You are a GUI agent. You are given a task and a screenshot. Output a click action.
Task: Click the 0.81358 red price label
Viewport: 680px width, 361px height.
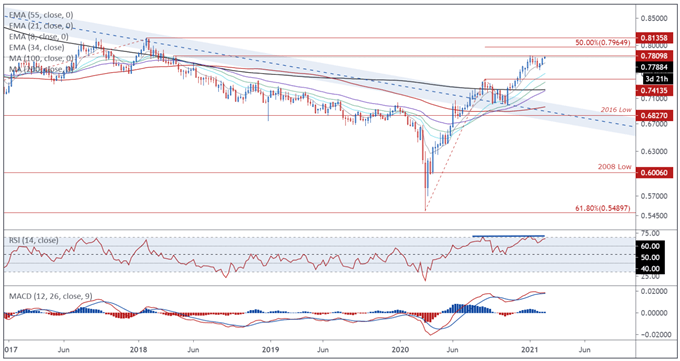pos(654,38)
